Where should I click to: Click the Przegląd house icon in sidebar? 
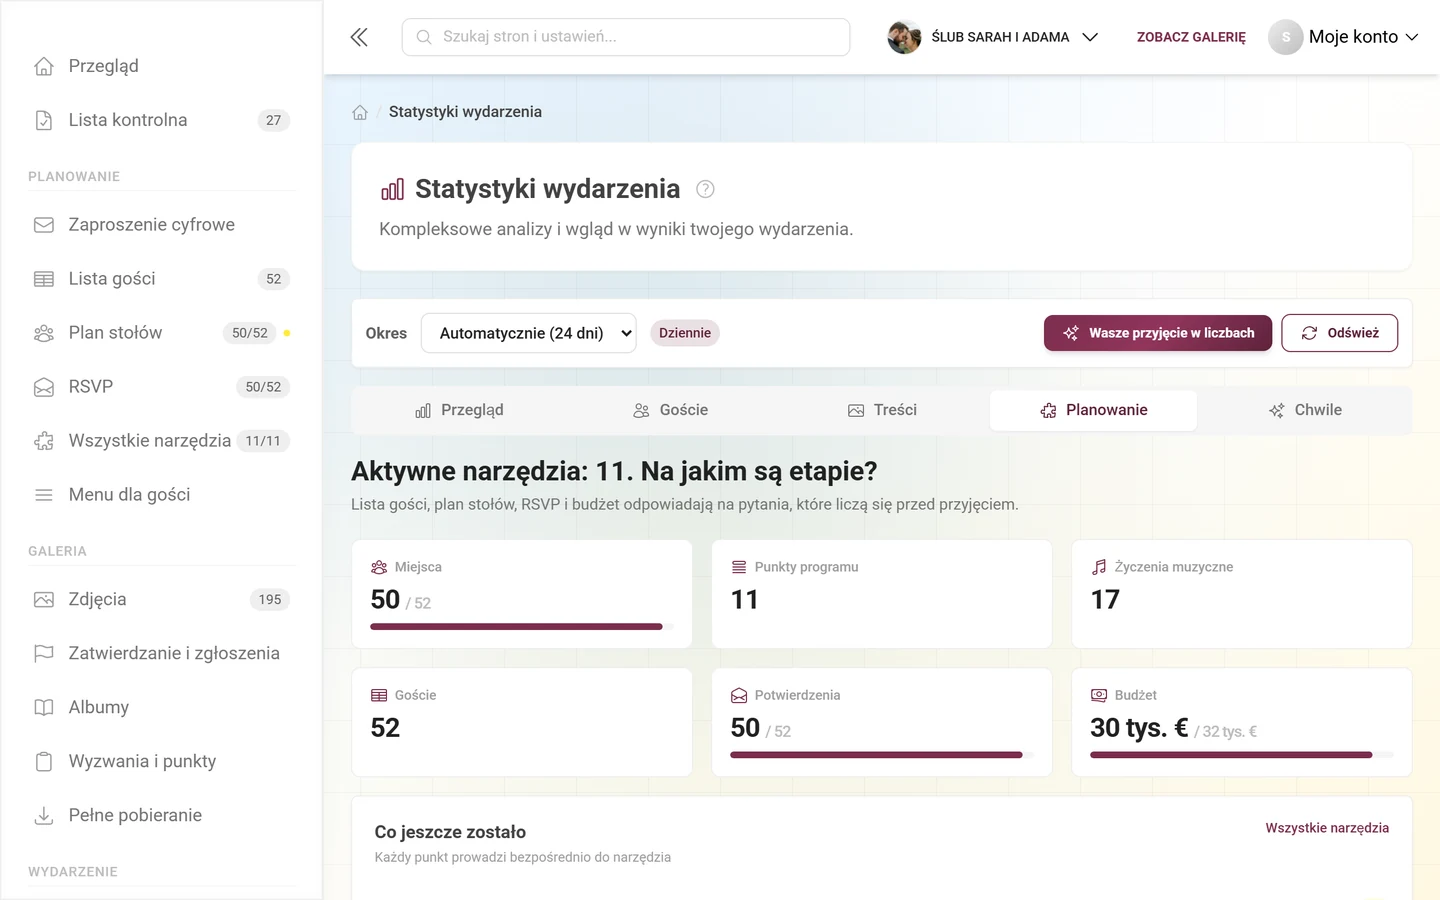coord(44,66)
